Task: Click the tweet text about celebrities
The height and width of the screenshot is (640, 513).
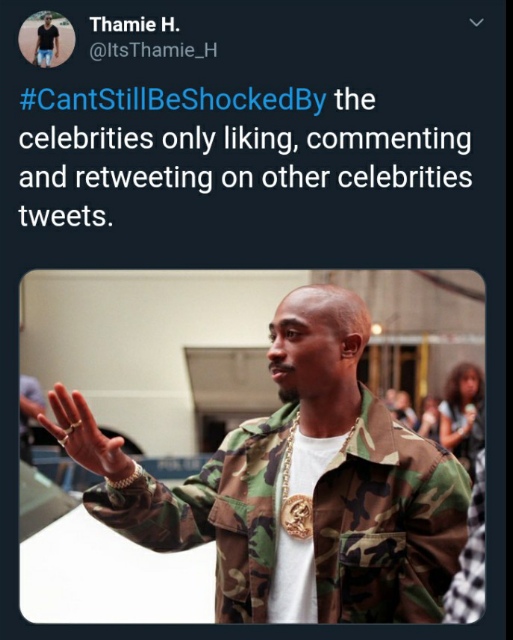Action: tap(246, 158)
